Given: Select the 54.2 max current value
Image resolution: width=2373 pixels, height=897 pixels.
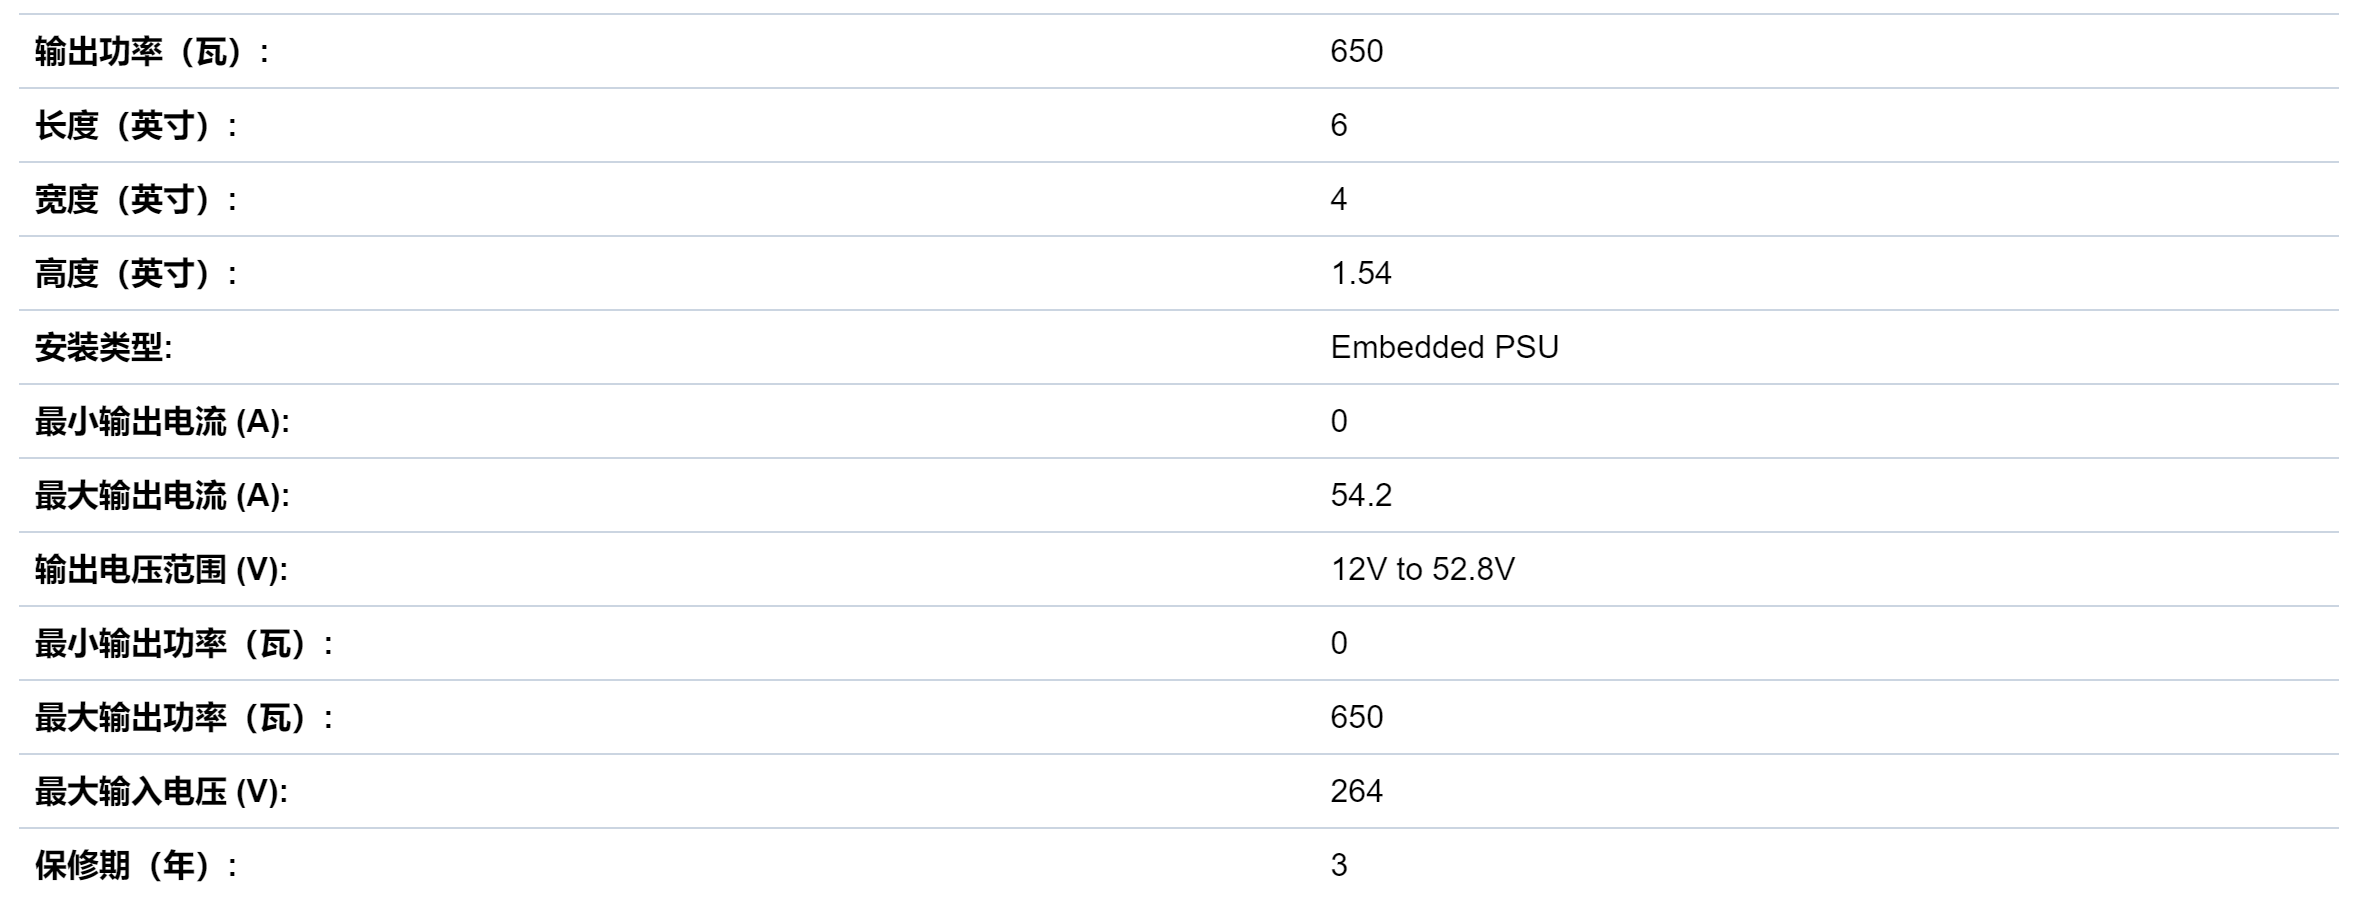Looking at the screenshot, I should point(1361,495).
